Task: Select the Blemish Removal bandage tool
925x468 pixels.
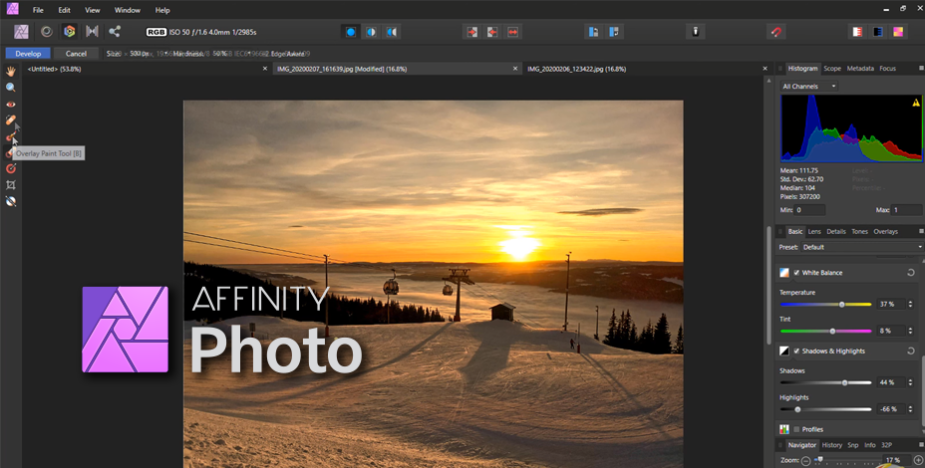Action: point(11,120)
